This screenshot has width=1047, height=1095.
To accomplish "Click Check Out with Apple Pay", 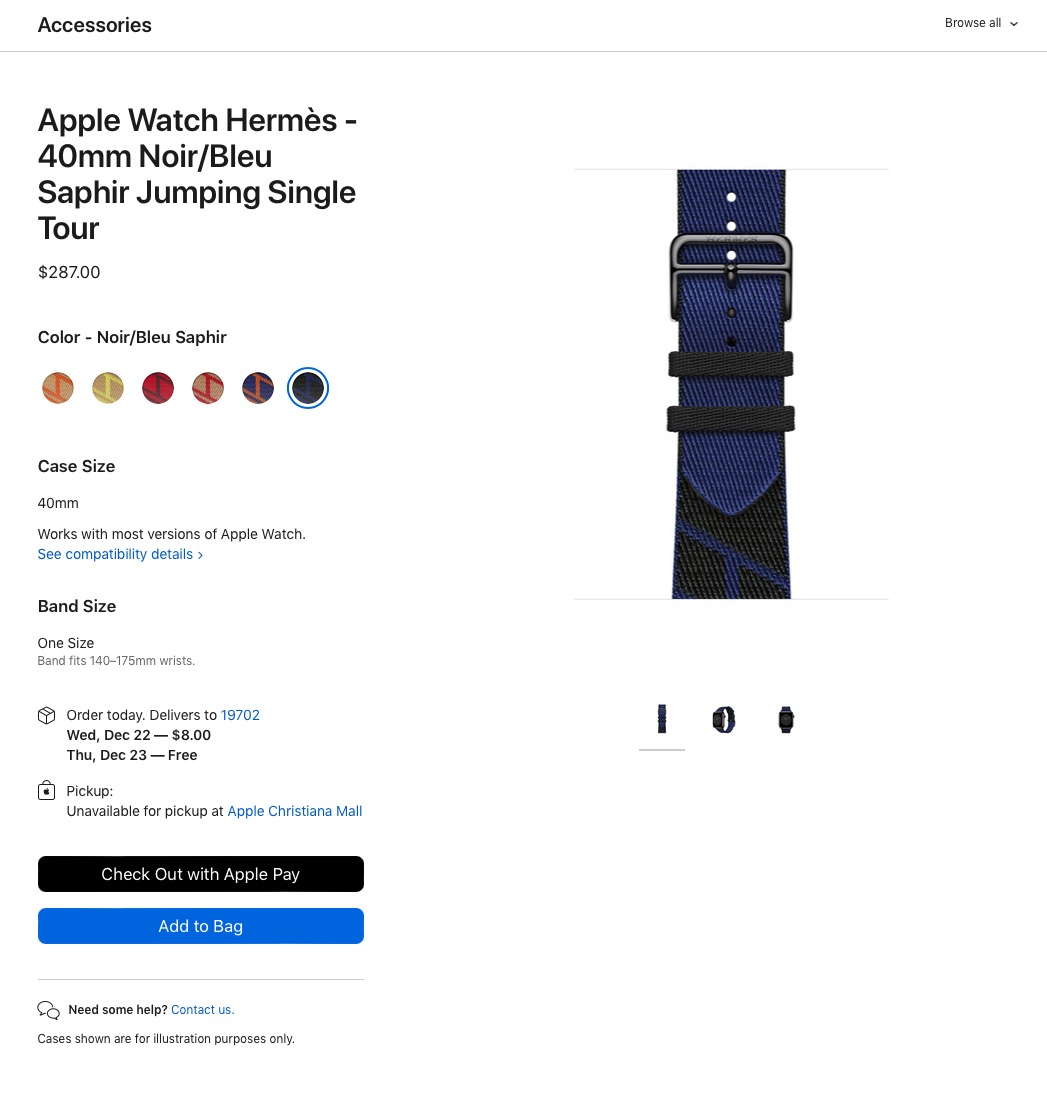I will point(200,874).
